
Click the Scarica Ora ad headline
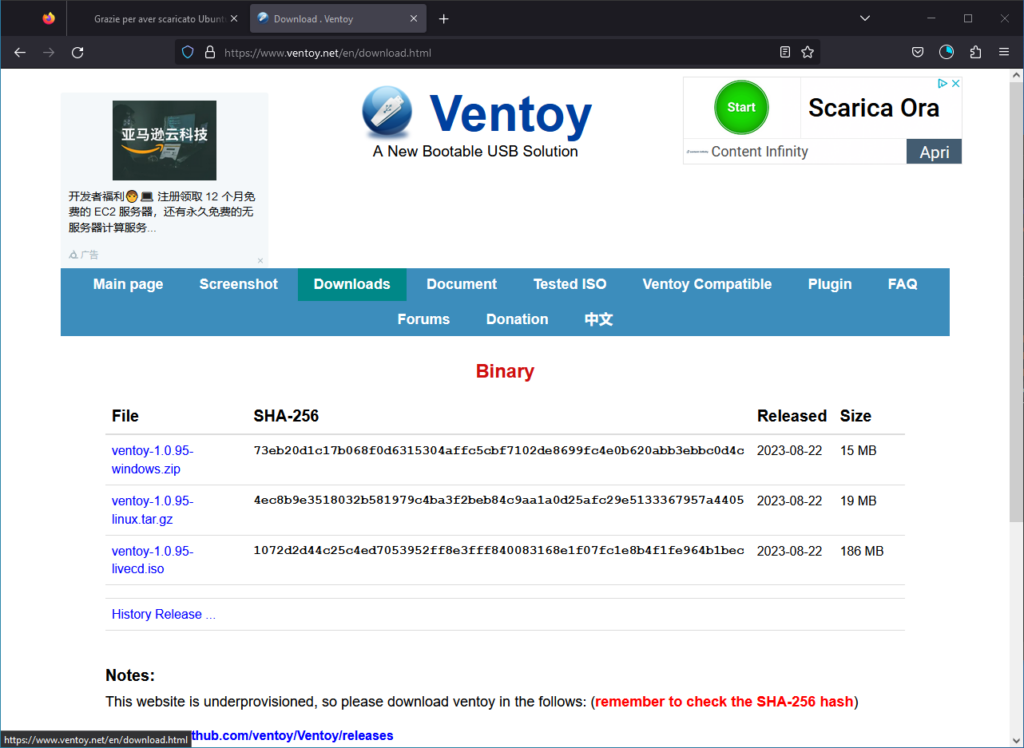pyautogui.click(x=874, y=108)
